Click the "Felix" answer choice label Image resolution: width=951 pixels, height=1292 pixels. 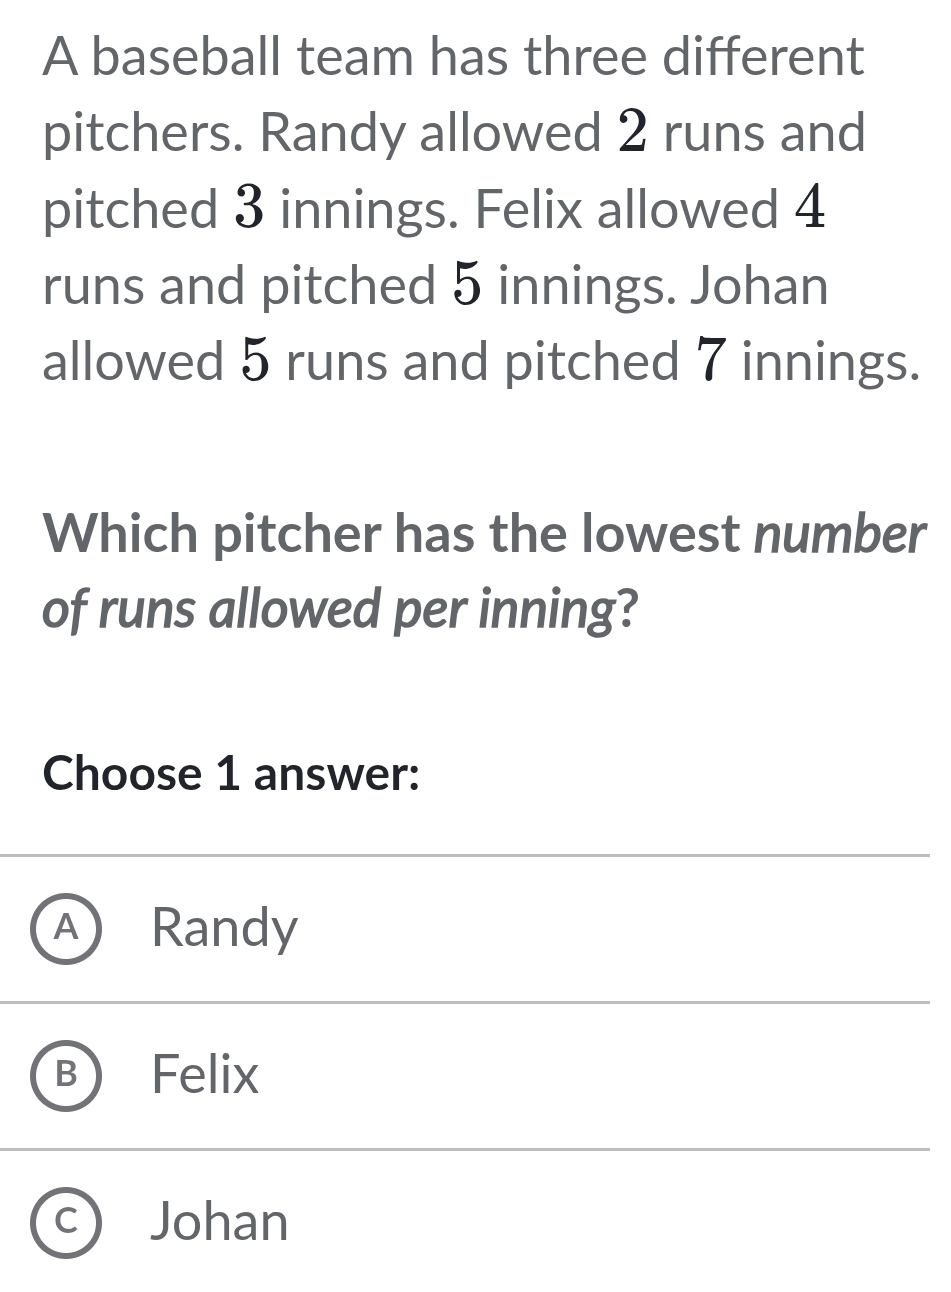click(x=205, y=1076)
